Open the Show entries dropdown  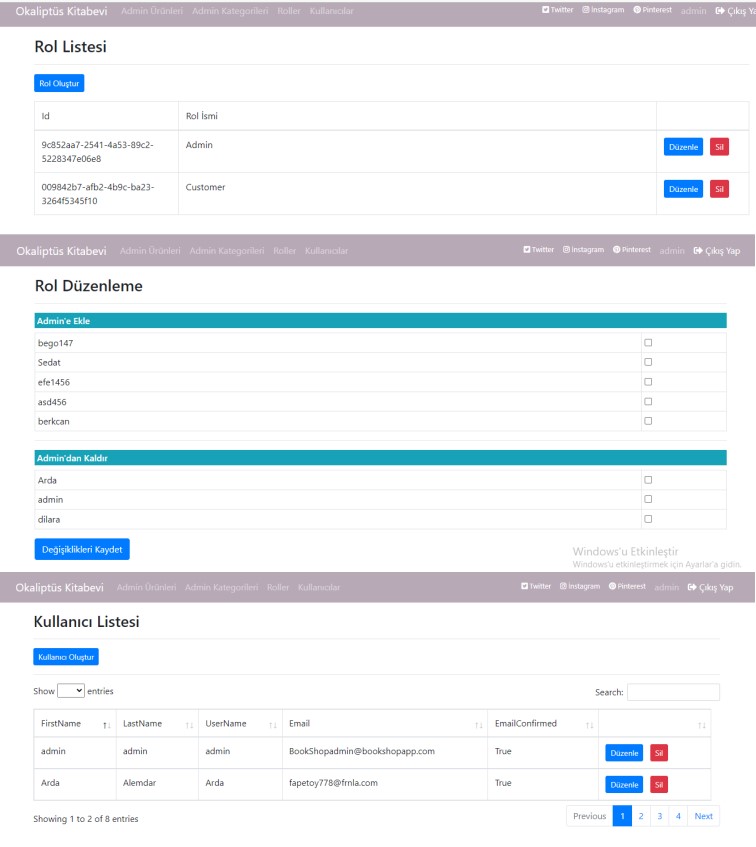71,691
